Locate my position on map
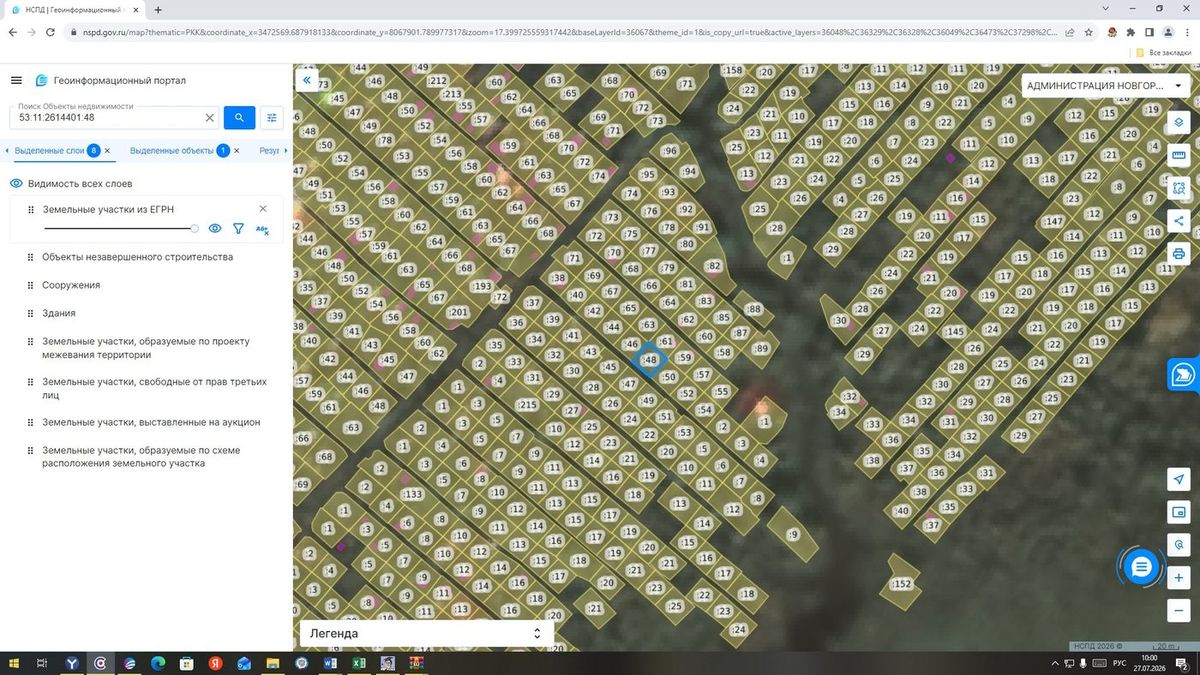Image resolution: width=1200 pixels, height=675 pixels. click(x=1179, y=479)
